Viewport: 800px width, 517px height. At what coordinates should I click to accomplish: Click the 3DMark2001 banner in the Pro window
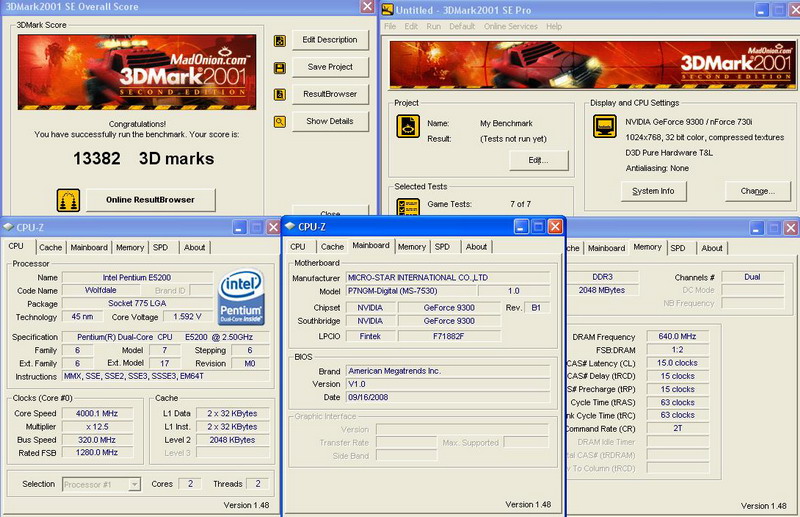tap(592, 65)
